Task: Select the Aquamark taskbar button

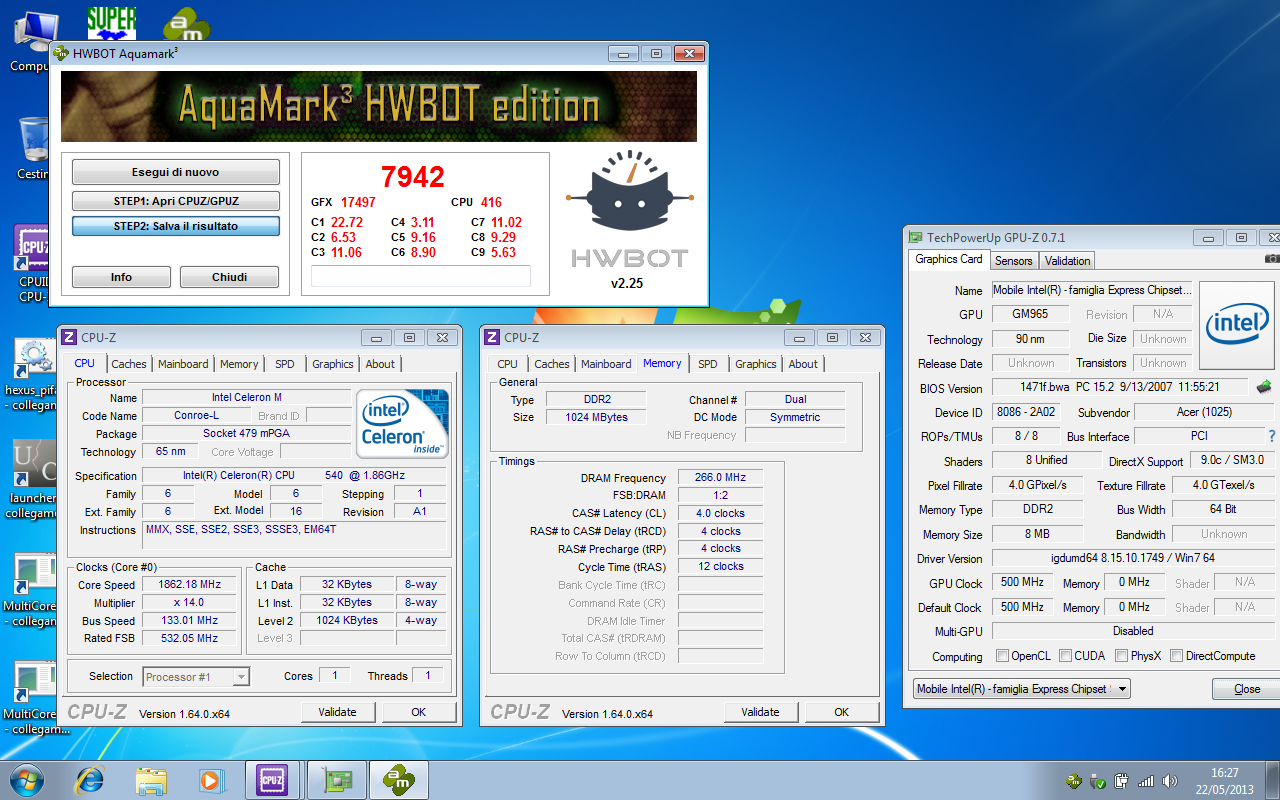Action: [398, 779]
